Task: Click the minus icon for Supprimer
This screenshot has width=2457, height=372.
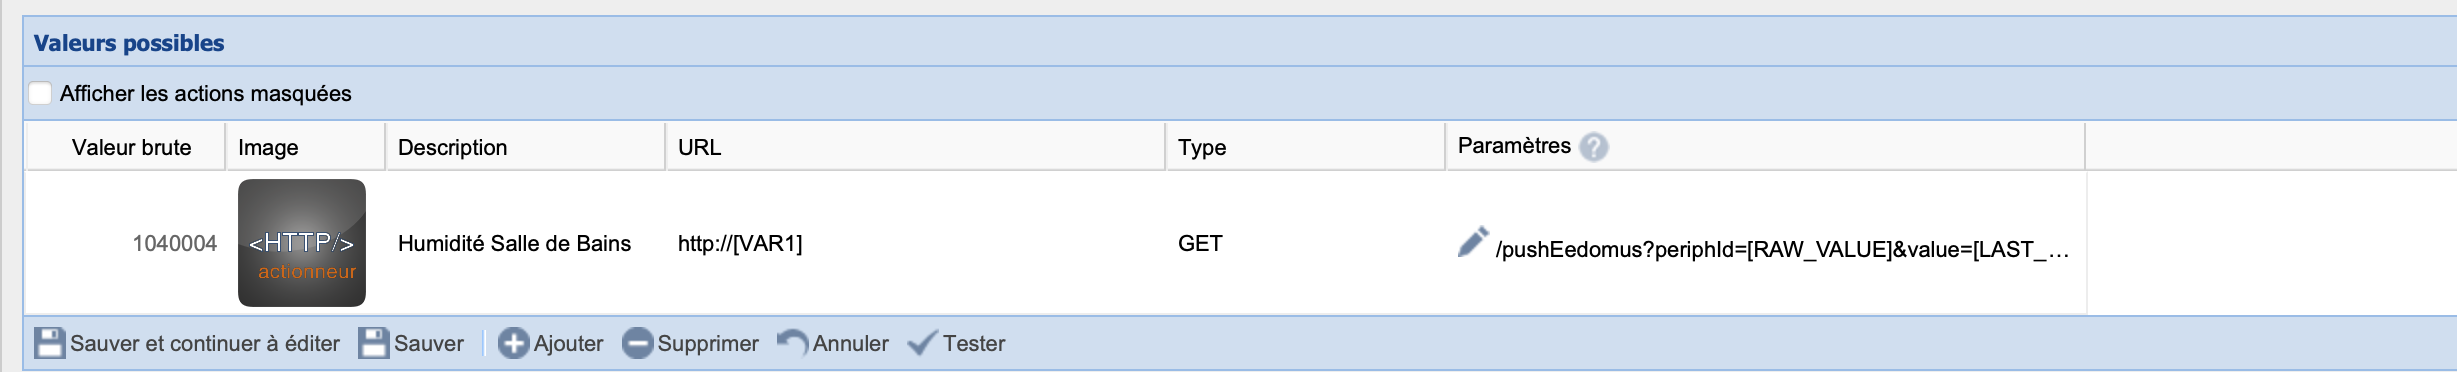Action: pyautogui.click(x=637, y=343)
